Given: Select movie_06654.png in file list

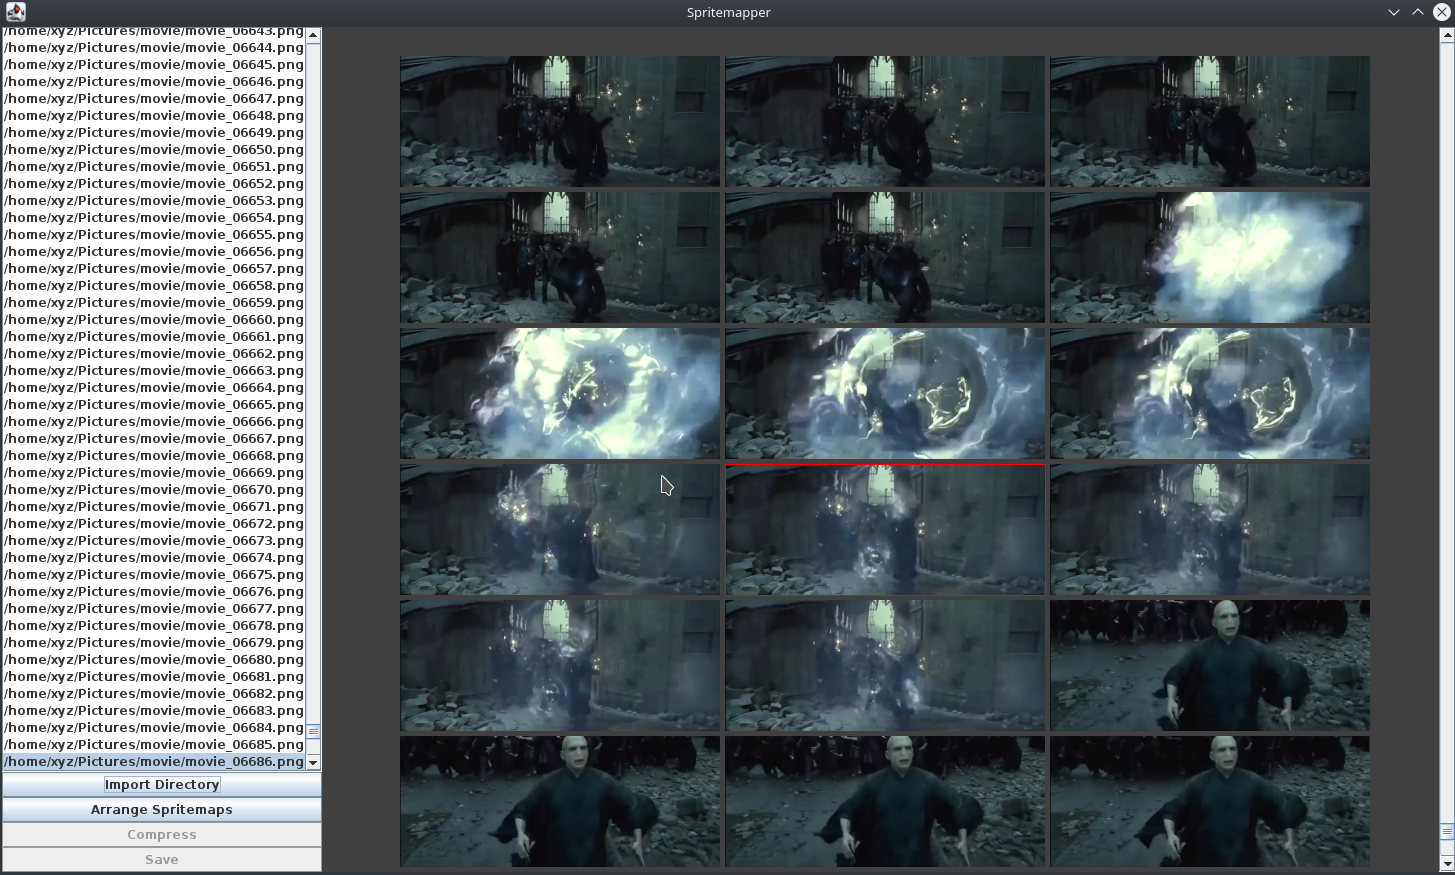Looking at the screenshot, I should pyautogui.click(x=154, y=217).
